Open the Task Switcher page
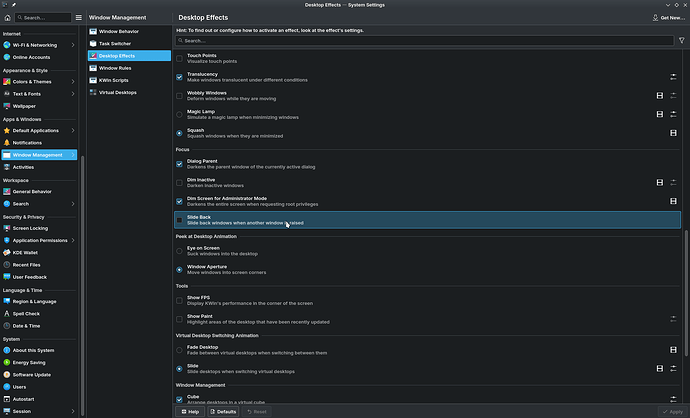 click(129, 44)
